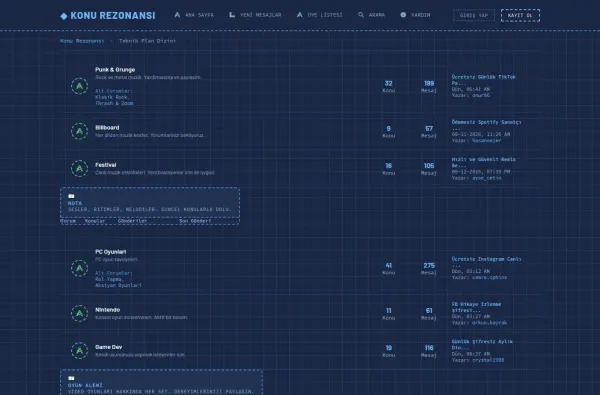Open the Yardım menu item

coord(415,15)
